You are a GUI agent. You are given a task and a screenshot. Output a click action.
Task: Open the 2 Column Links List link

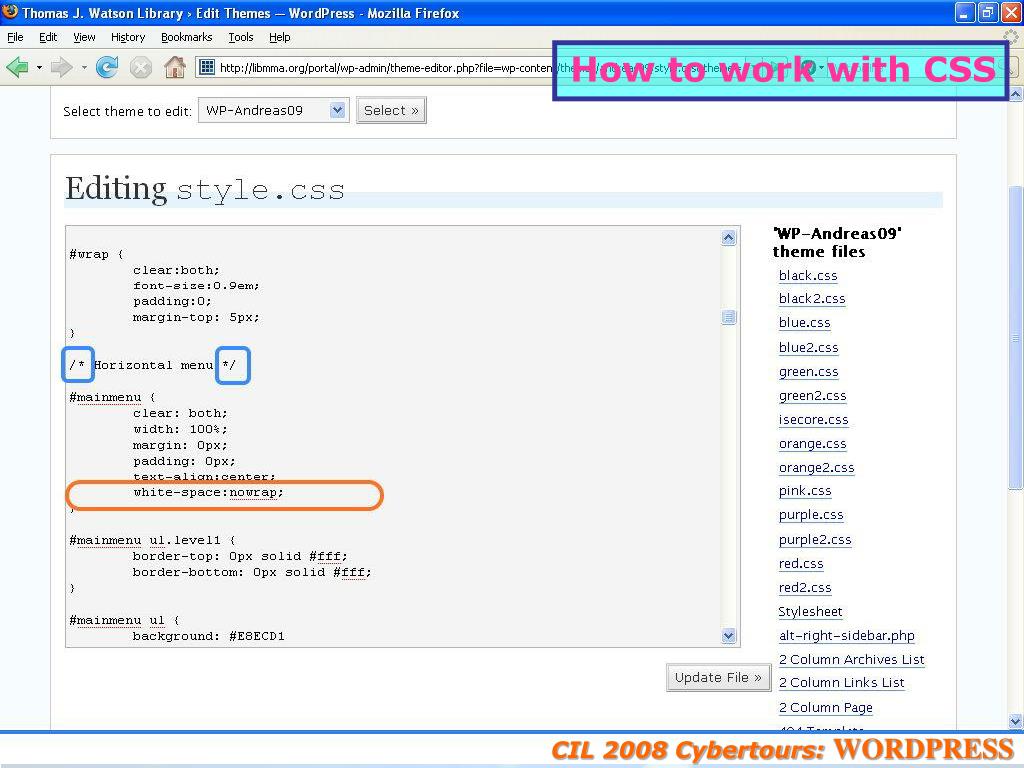tap(841, 682)
